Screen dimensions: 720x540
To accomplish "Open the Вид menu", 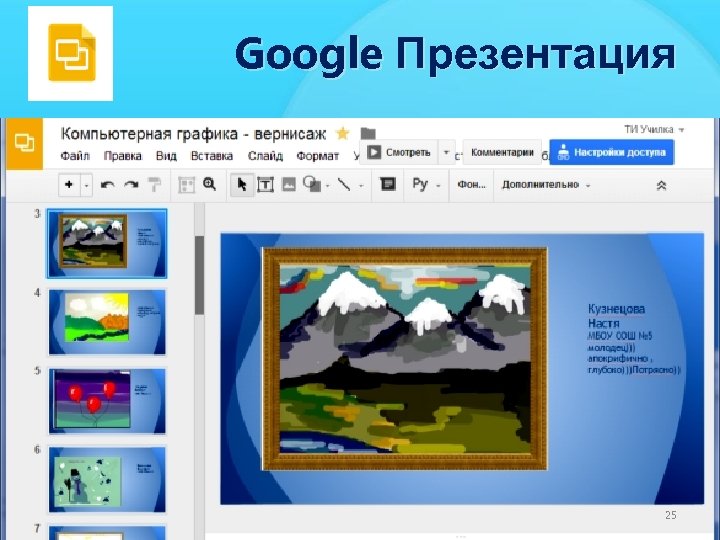I will 166,156.
